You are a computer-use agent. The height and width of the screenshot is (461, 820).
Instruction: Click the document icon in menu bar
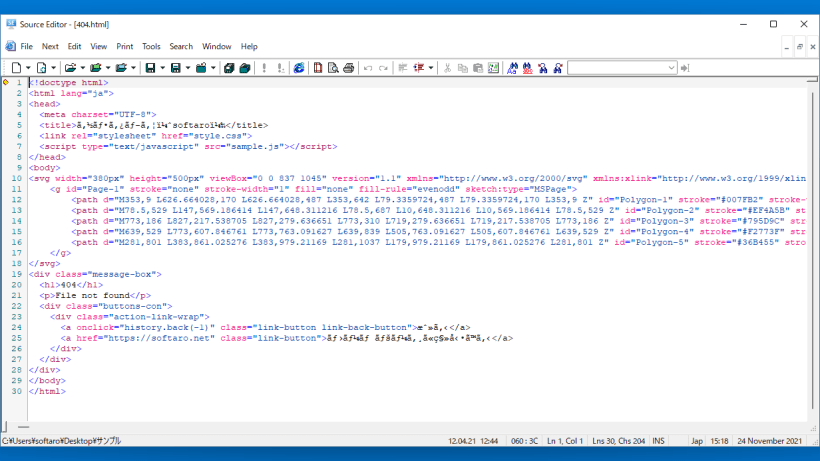click(10, 47)
